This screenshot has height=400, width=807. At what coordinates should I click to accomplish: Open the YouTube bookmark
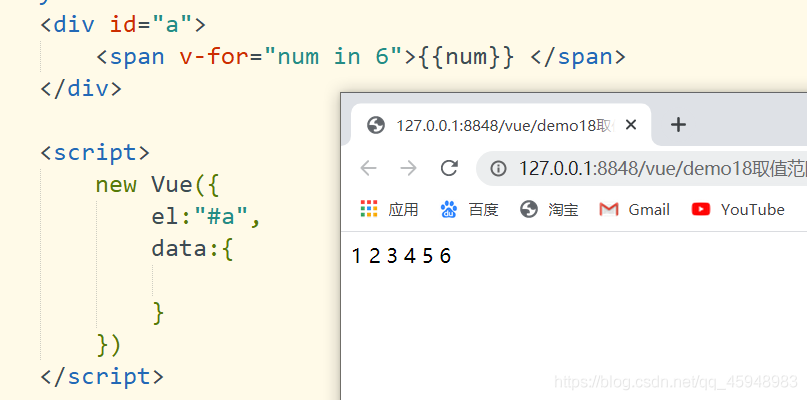tap(738, 210)
